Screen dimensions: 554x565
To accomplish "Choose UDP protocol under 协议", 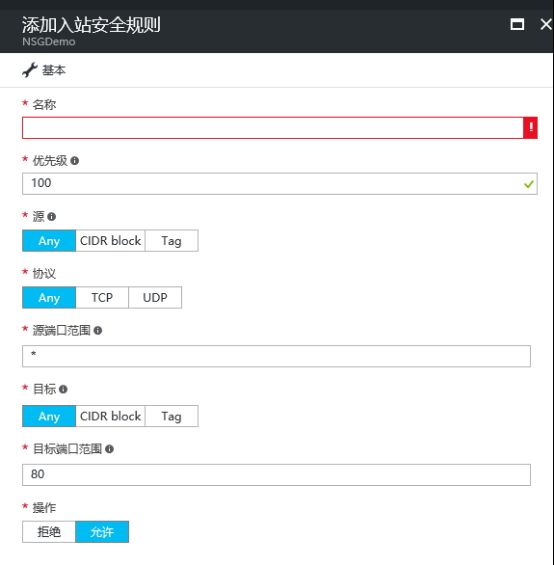I will [155, 298].
